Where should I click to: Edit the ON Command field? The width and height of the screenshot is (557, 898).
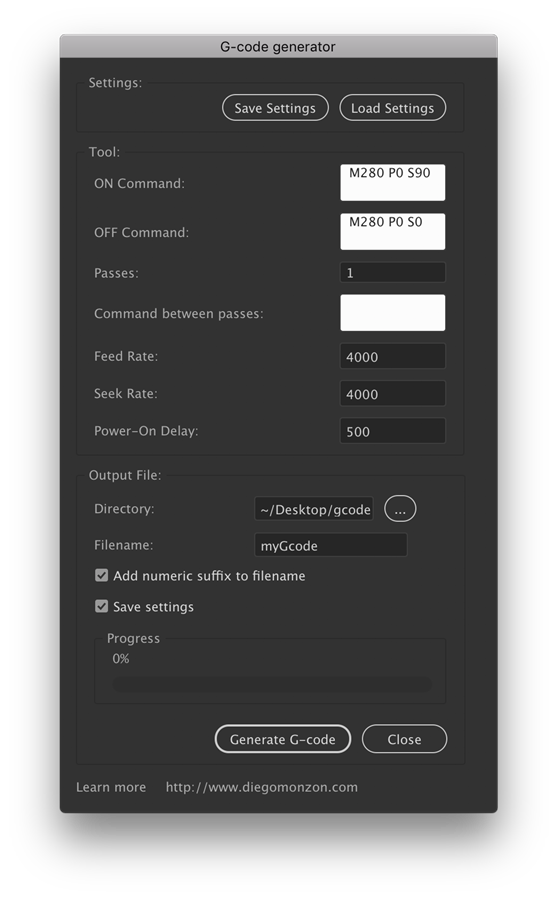(x=393, y=183)
